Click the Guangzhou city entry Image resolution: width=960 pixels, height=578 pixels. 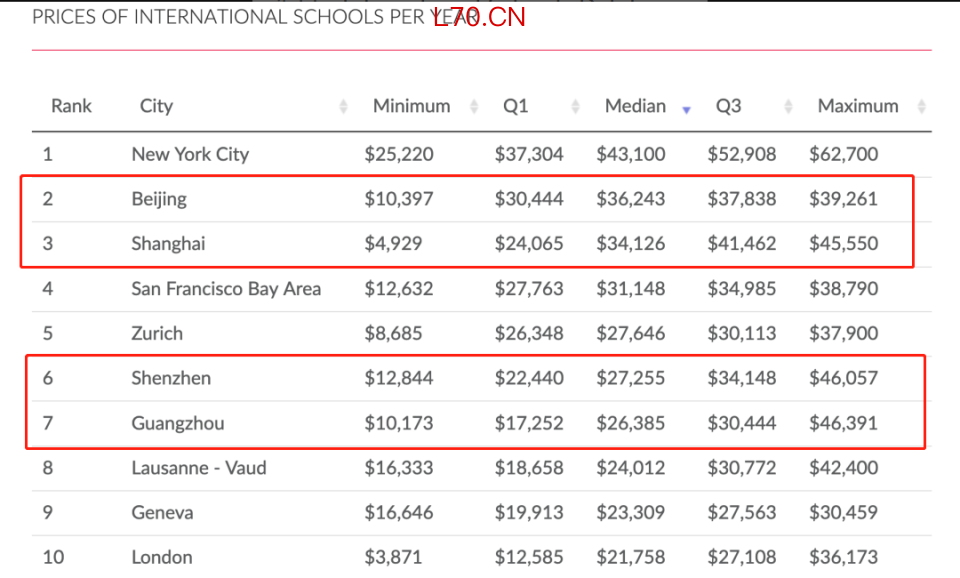pyautogui.click(x=178, y=423)
